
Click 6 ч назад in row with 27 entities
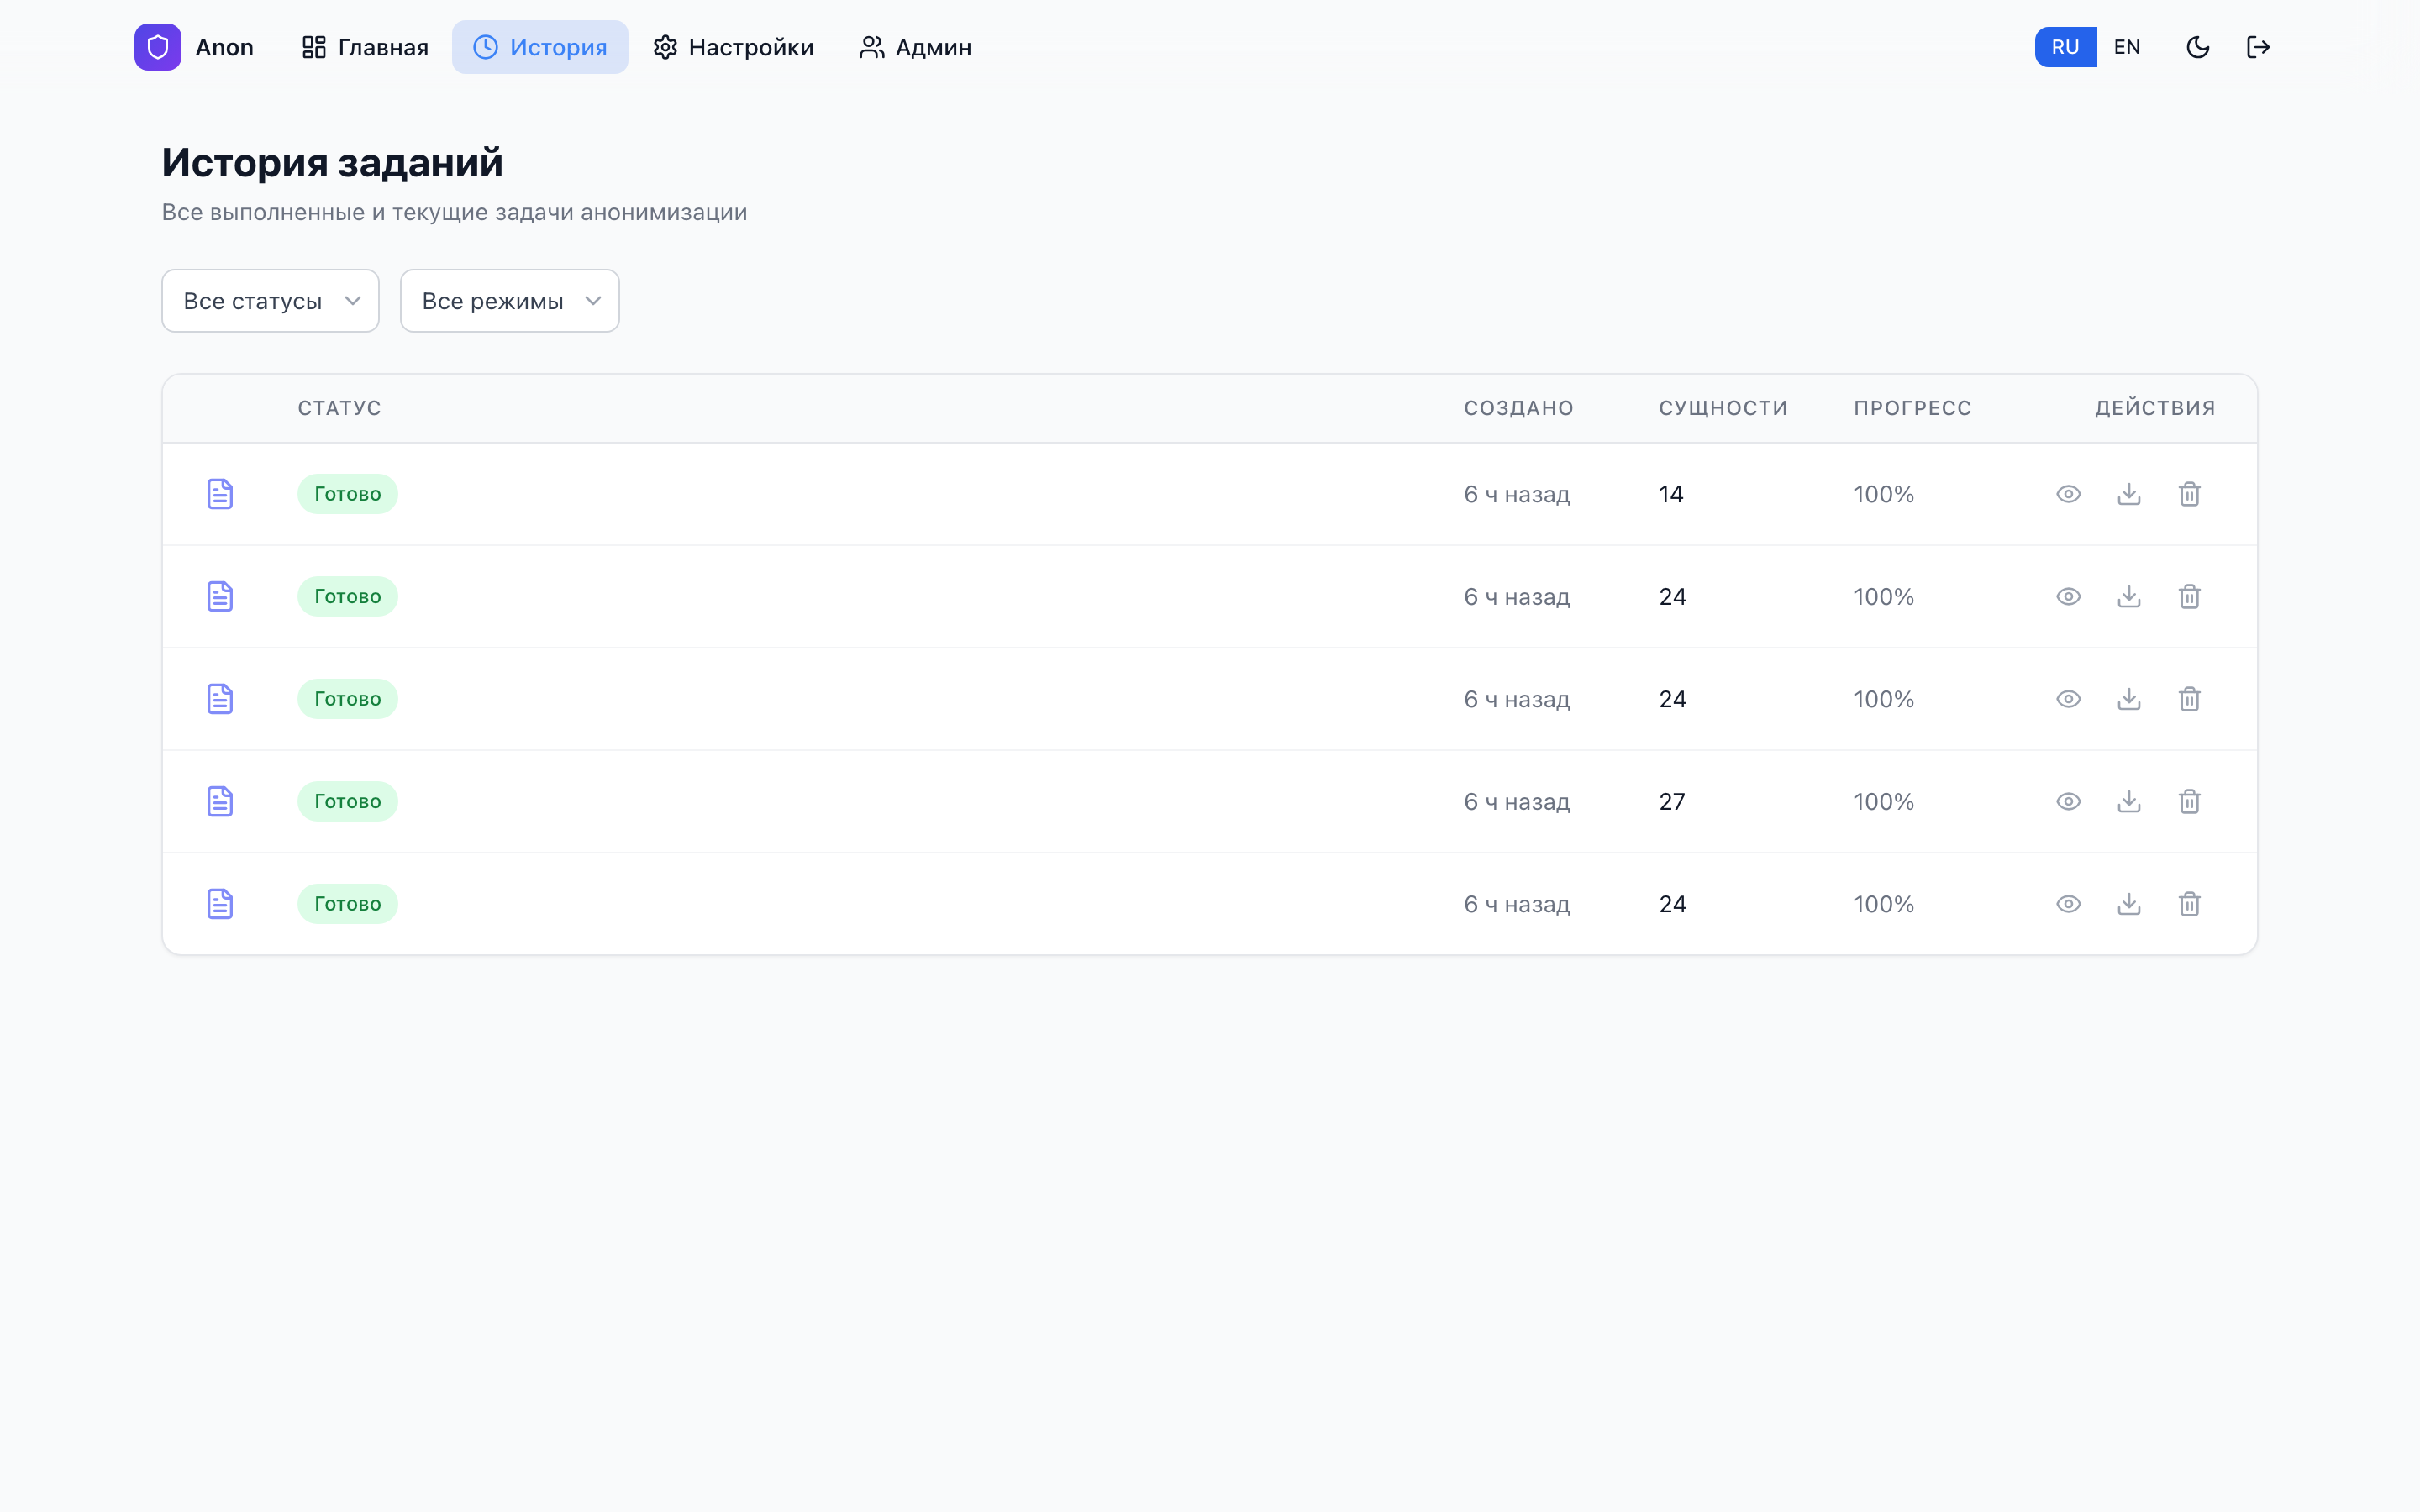click(x=1517, y=801)
